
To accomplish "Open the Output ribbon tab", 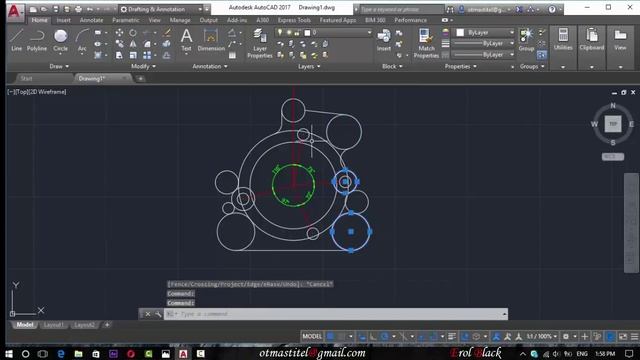I will (x=209, y=20).
